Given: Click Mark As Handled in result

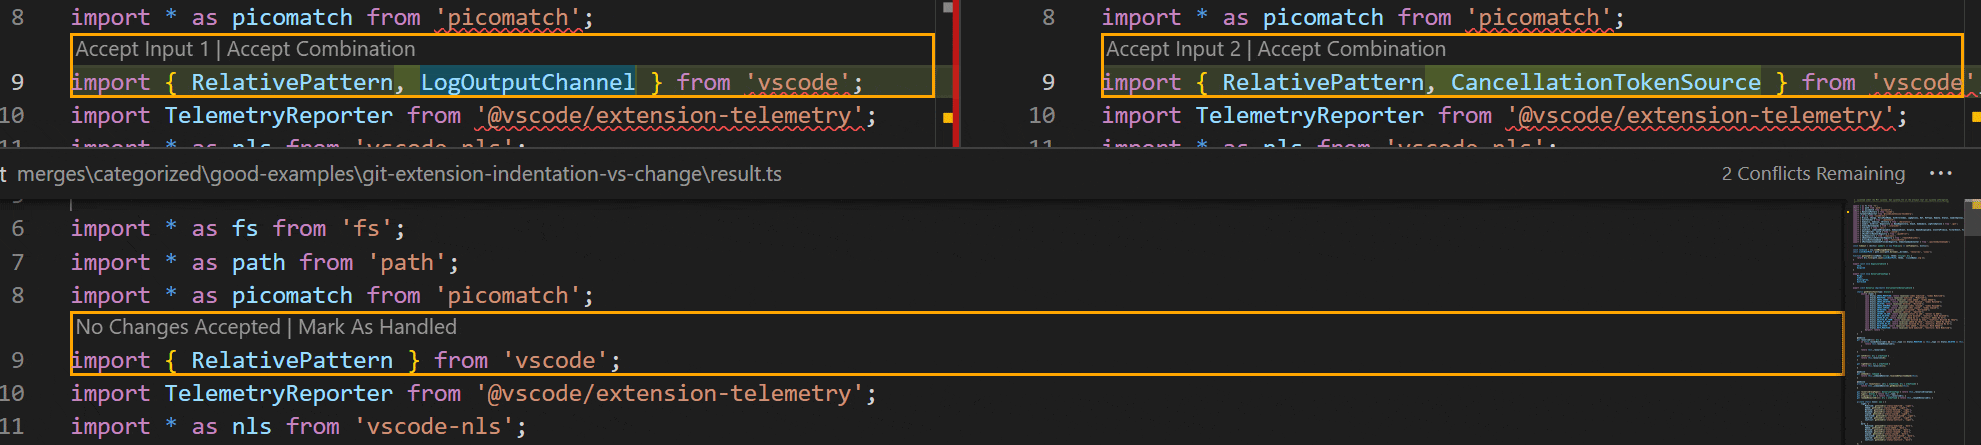Looking at the screenshot, I should (377, 327).
